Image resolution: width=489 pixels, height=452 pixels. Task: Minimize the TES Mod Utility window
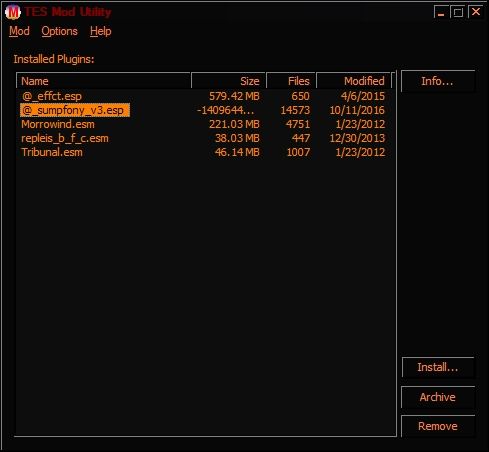pyautogui.click(x=441, y=12)
